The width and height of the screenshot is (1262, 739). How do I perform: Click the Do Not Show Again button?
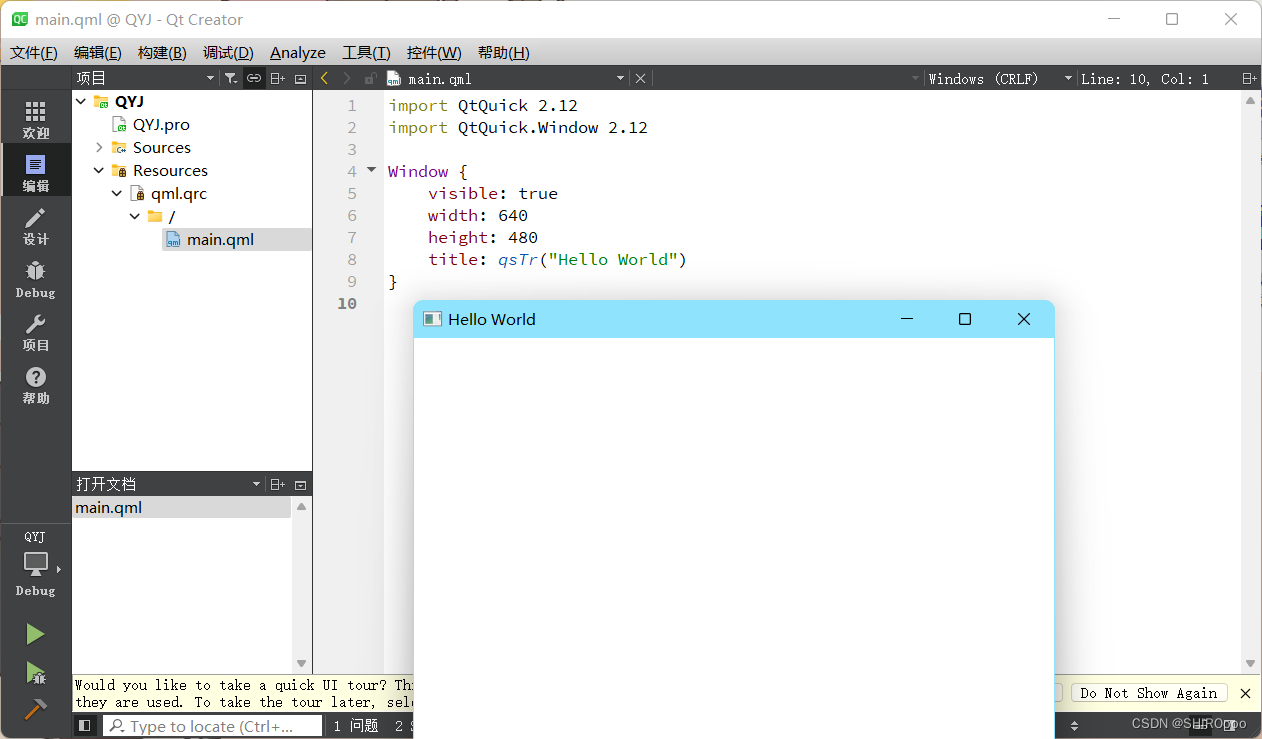(1149, 693)
